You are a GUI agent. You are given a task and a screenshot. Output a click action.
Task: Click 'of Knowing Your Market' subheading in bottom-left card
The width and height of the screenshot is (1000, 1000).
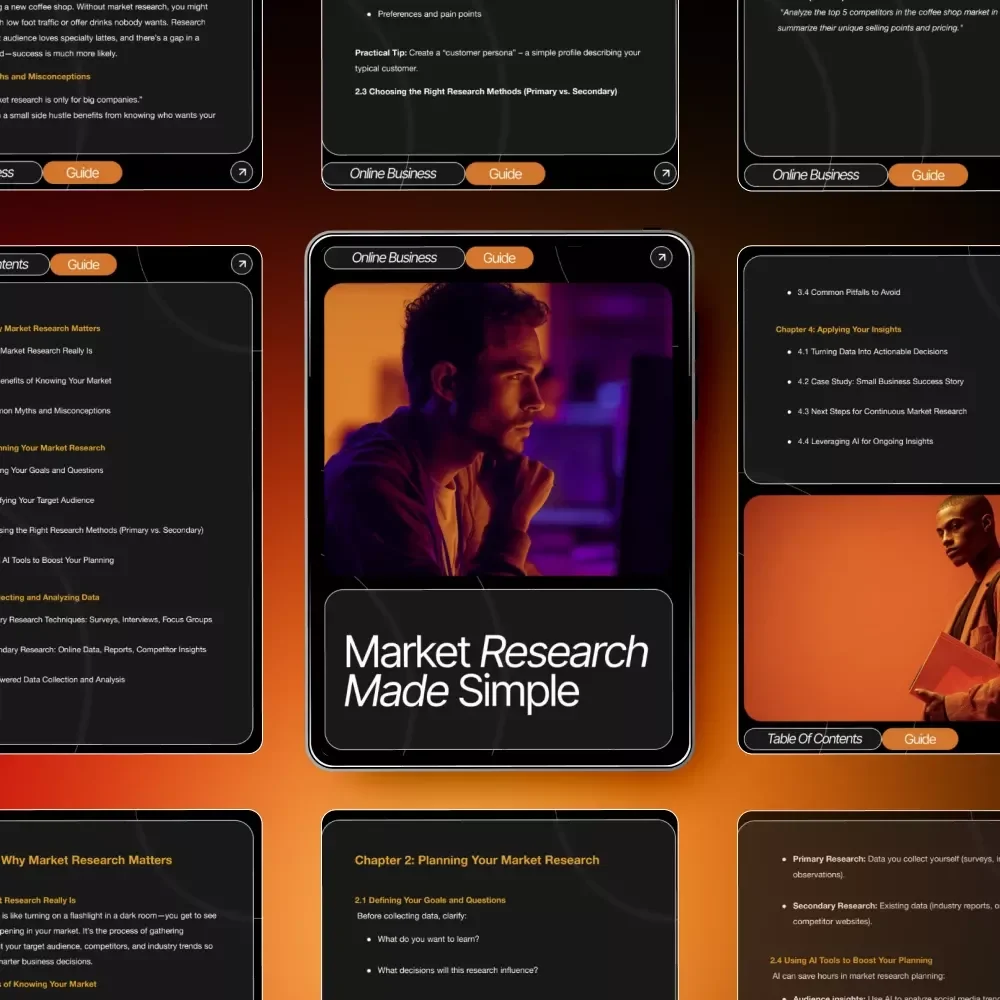click(x=48, y=984)
